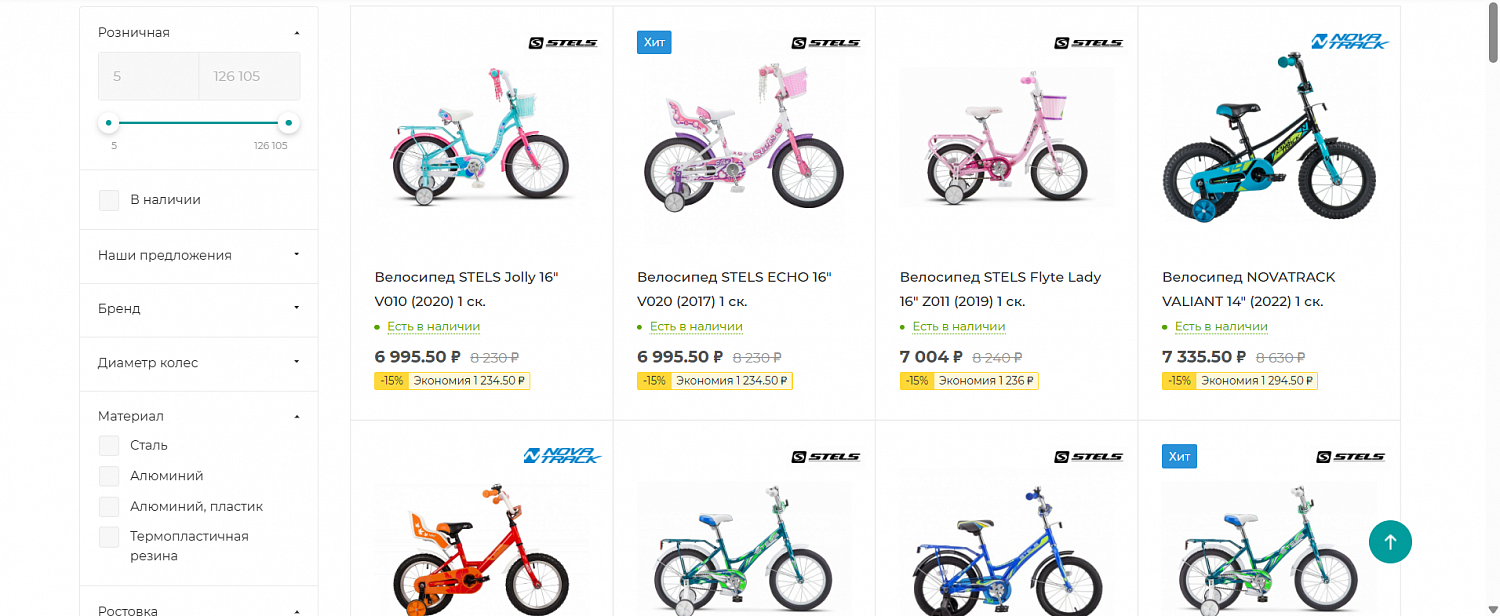Screen dimensions: 1500x616
Task: Expand the Бренд filter section
Action: coord(198,308)
